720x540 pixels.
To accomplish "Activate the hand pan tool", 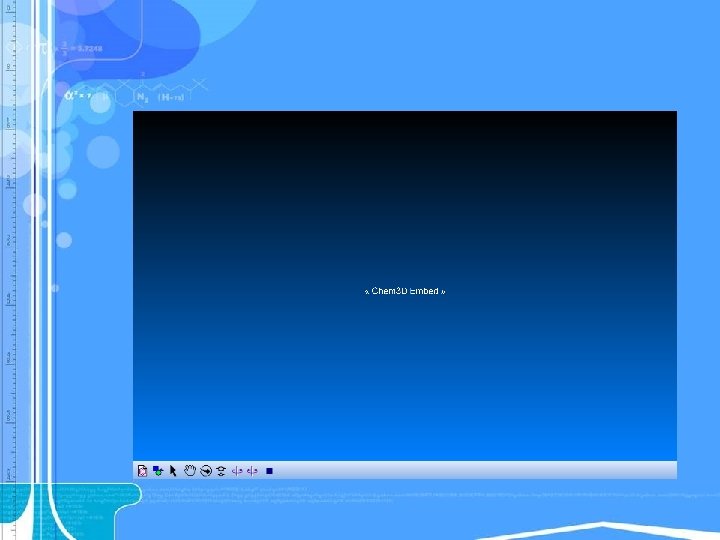I will 190,471.
